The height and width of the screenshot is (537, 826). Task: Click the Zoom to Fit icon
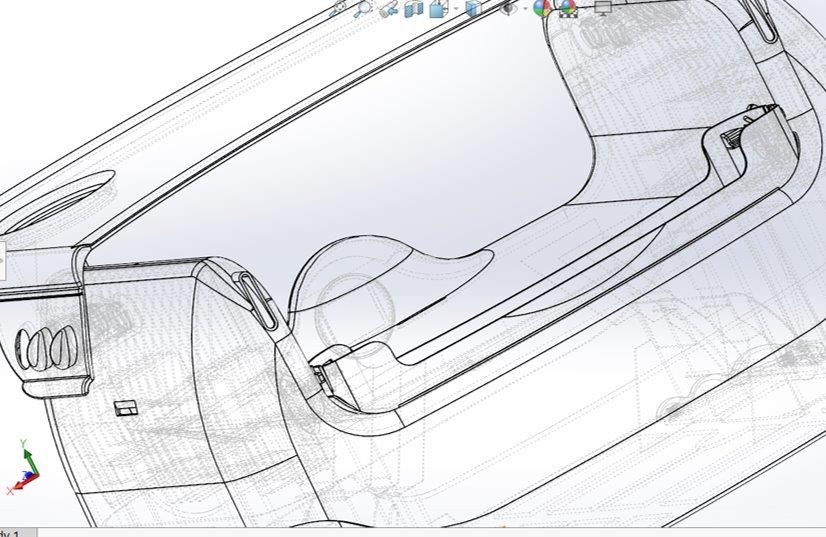[x=338, y=8]
